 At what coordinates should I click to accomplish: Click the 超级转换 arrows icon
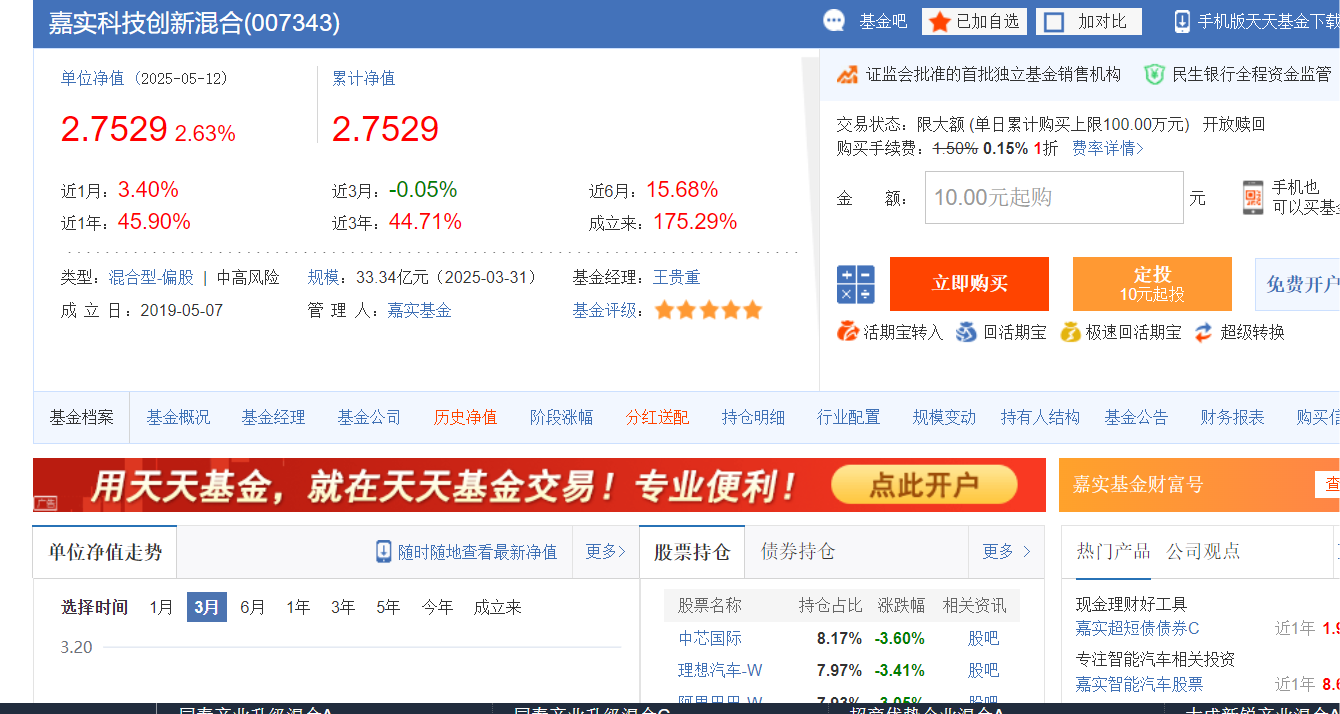click(1204, 332)
